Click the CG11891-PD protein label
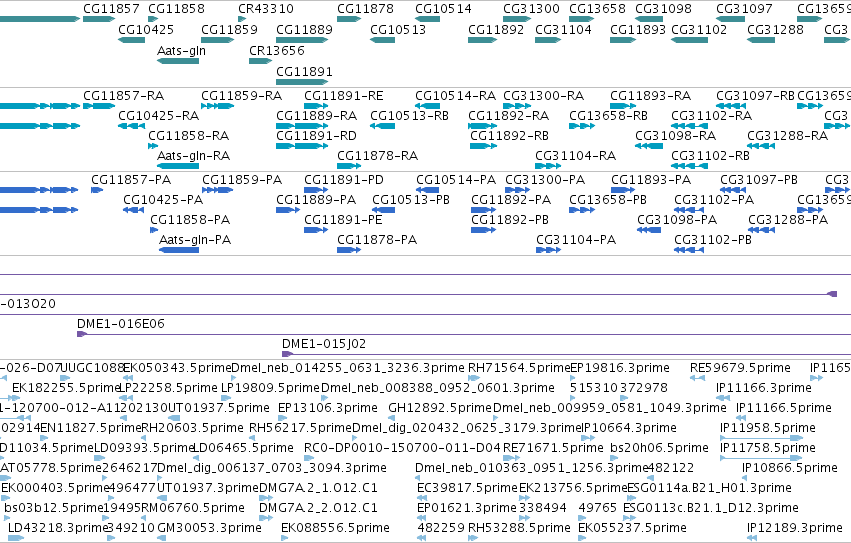 click(344, 180)
